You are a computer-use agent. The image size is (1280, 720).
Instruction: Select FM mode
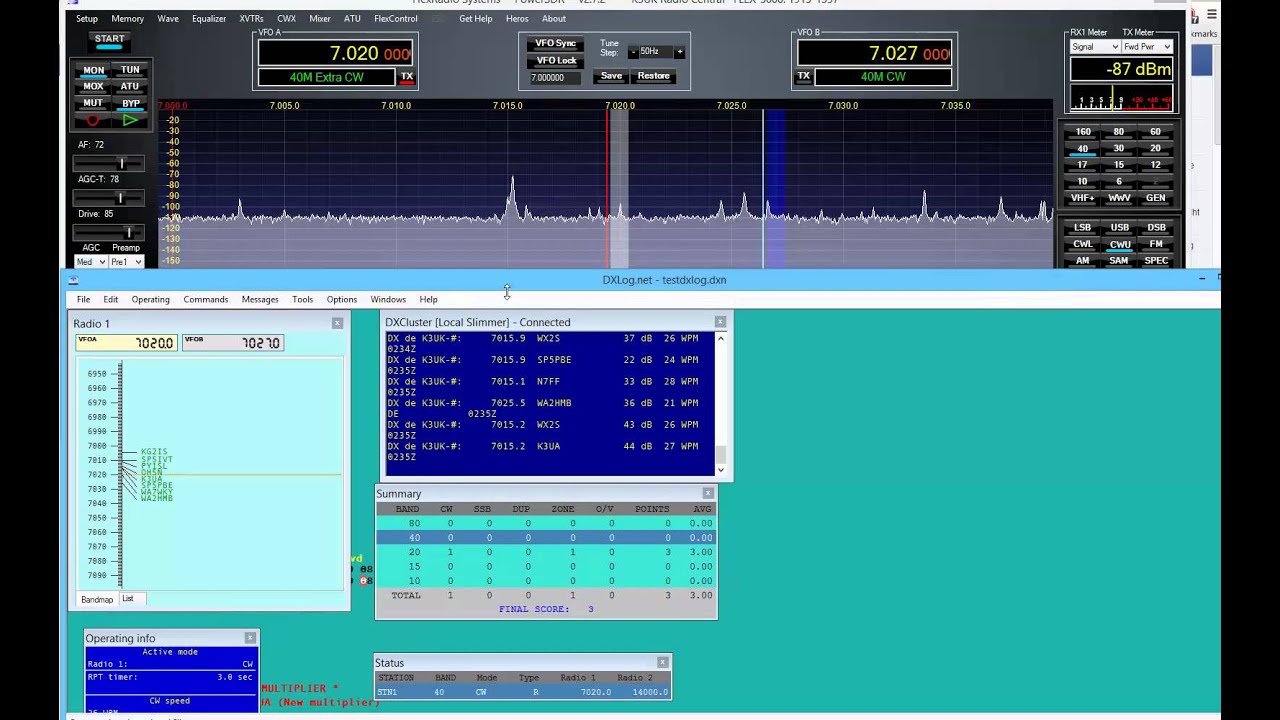[x=1155, y=244]
